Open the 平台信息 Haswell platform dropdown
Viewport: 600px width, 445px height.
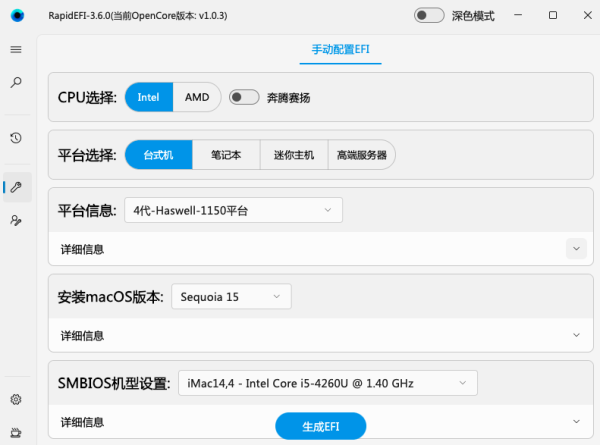pos(233,210)
